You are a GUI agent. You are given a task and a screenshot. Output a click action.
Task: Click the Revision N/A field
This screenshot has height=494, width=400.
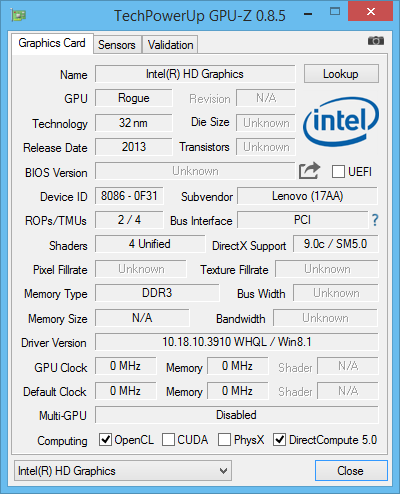[x=266, y=98]
